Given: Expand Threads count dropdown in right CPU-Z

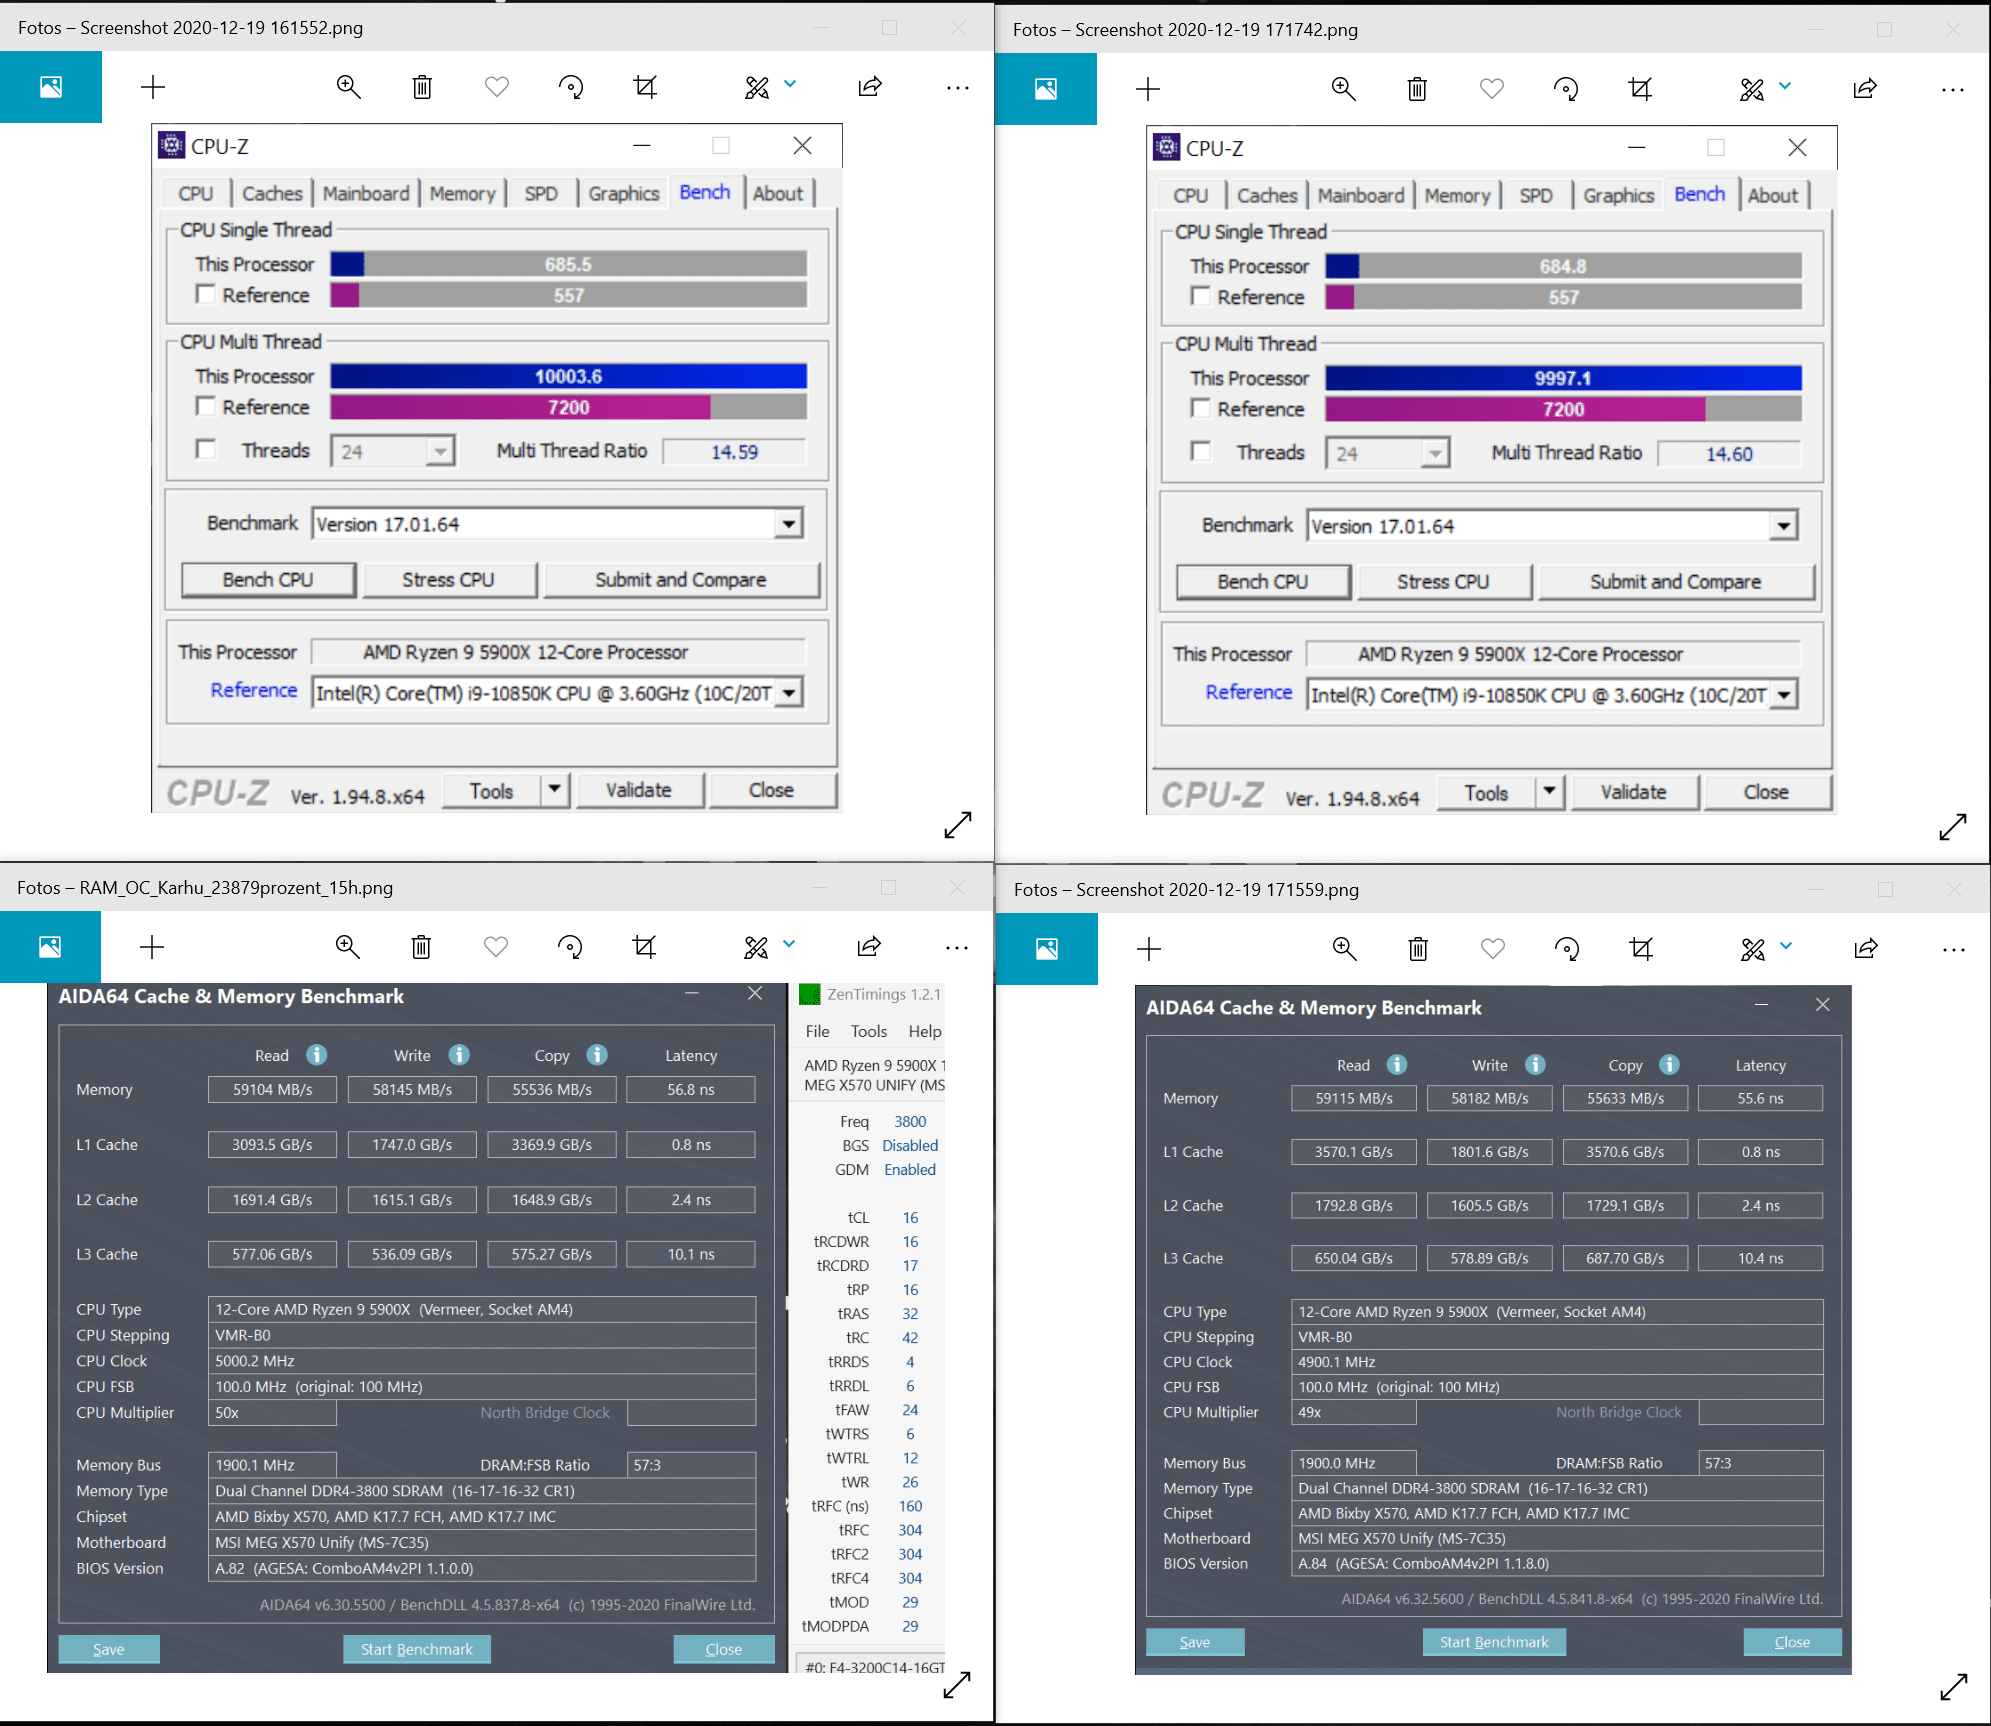Looking at the screenshot, I should 1435,453.
